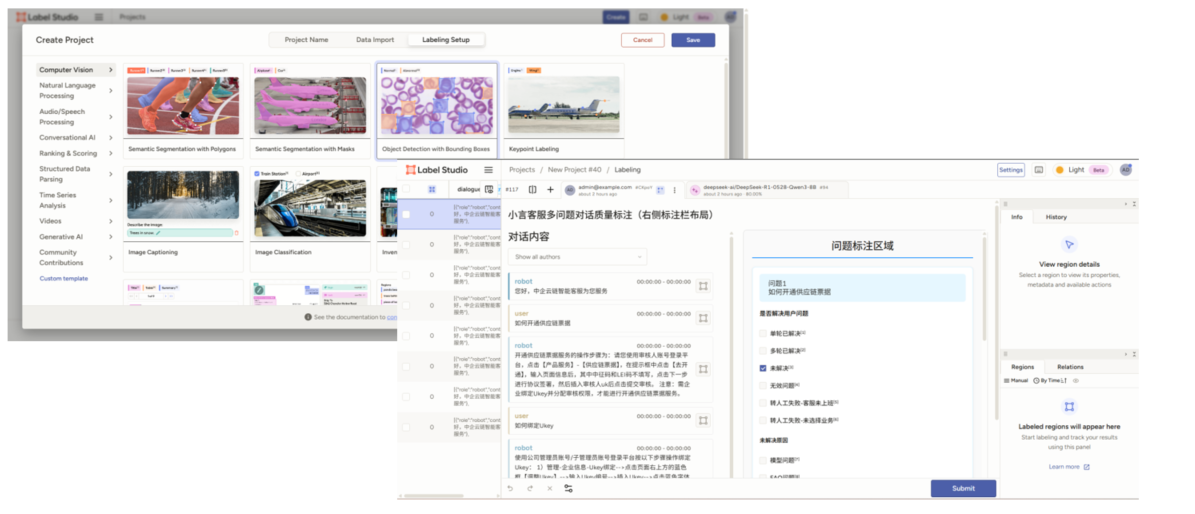1195x514 pixels.
Task: Open Settings in Labeling window
Action: pyautogui.click(x=1011, y=169)
